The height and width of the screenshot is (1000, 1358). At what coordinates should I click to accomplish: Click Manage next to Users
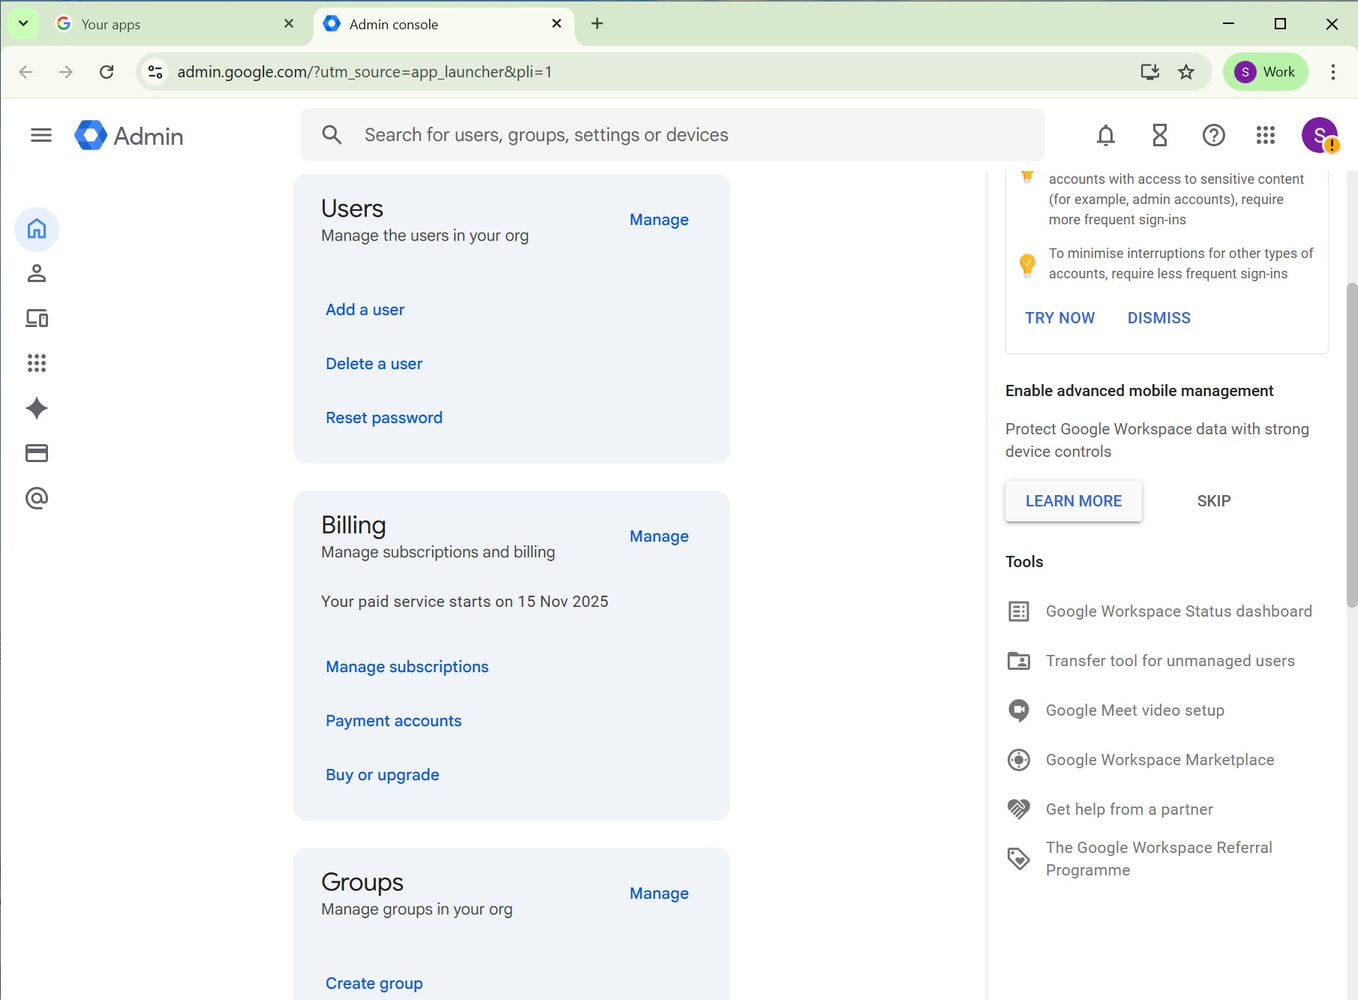point(658,219)
